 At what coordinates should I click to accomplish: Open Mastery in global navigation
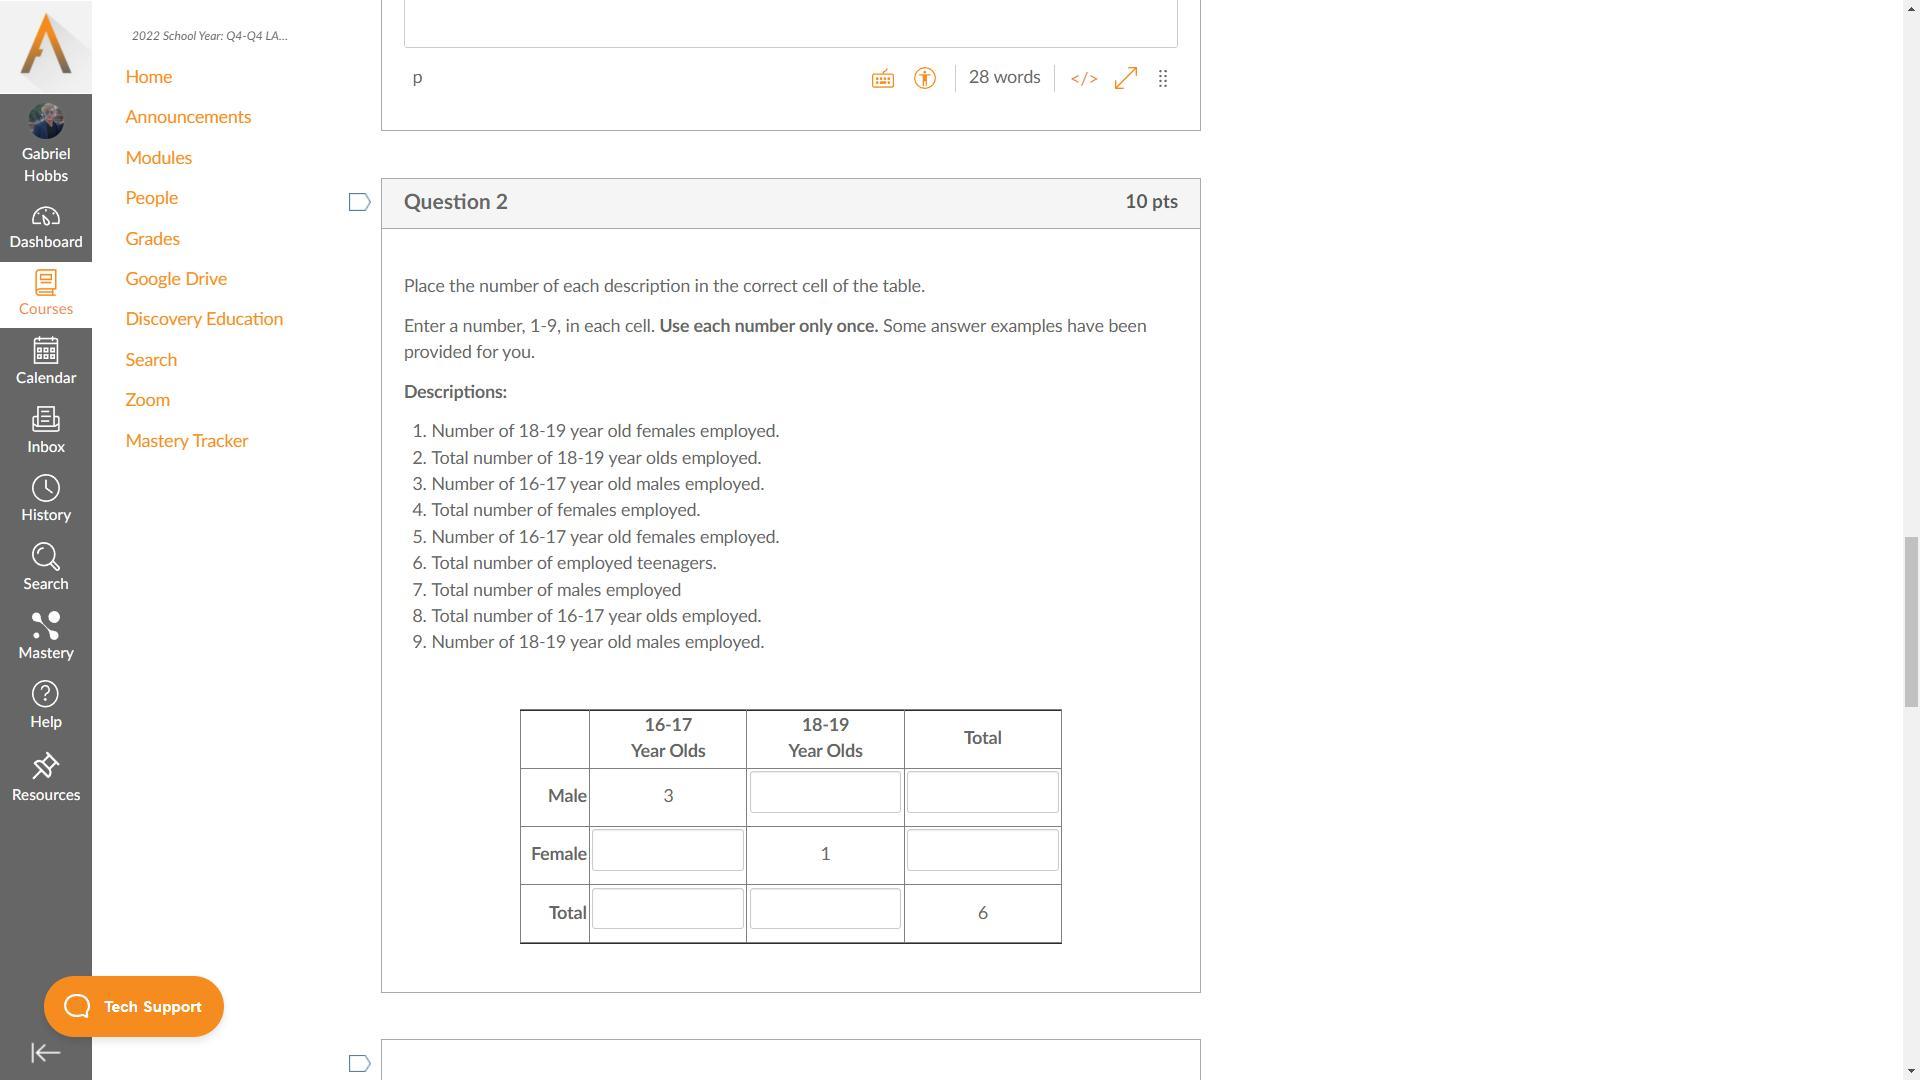click(46, 636)
